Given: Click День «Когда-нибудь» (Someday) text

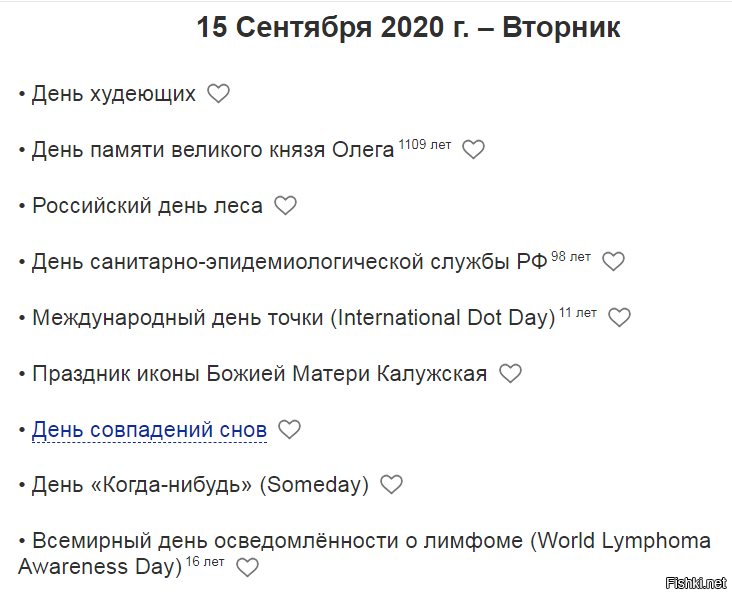Looking at the screenshot, I should click(x=200, y=485).
